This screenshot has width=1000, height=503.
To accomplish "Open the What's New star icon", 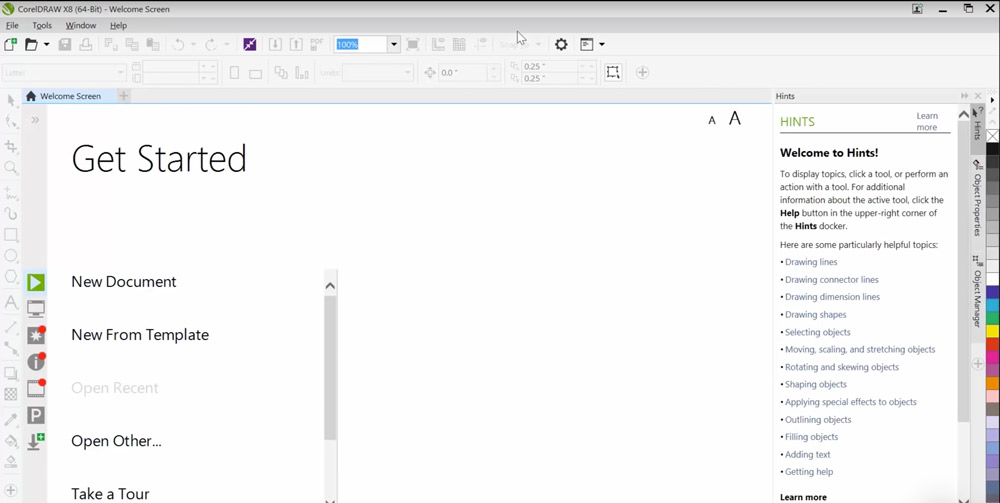I will [x=36, y=335].
